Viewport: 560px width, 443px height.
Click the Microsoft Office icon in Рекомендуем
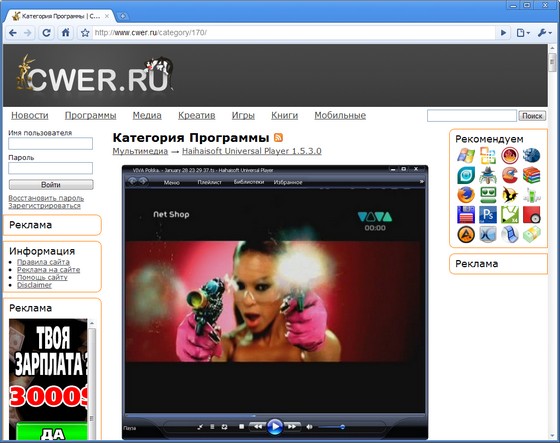pyautogui.click(x=488, y=155)
